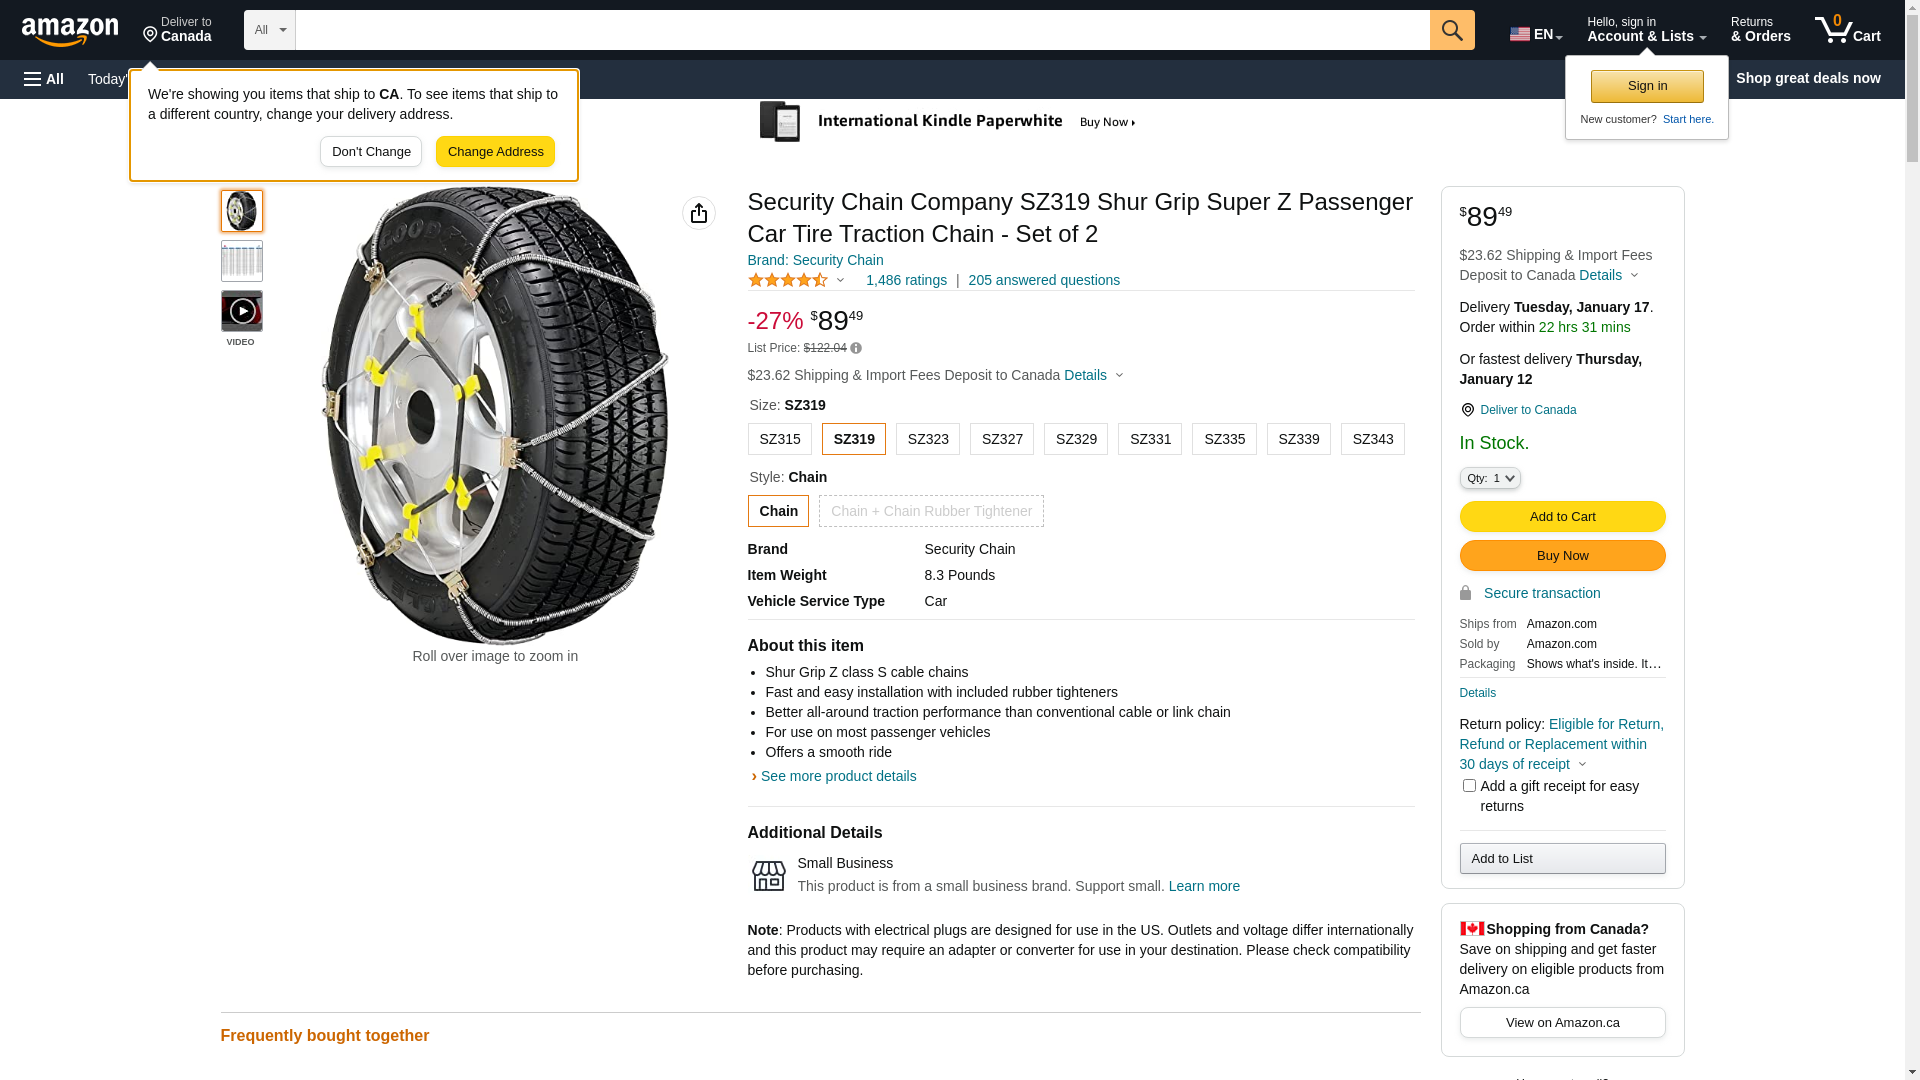Image resolution: width=1920 pixels, height=1080 pixels.
Task: Click the search magnifier button
Action: (x=1452, y=30)
